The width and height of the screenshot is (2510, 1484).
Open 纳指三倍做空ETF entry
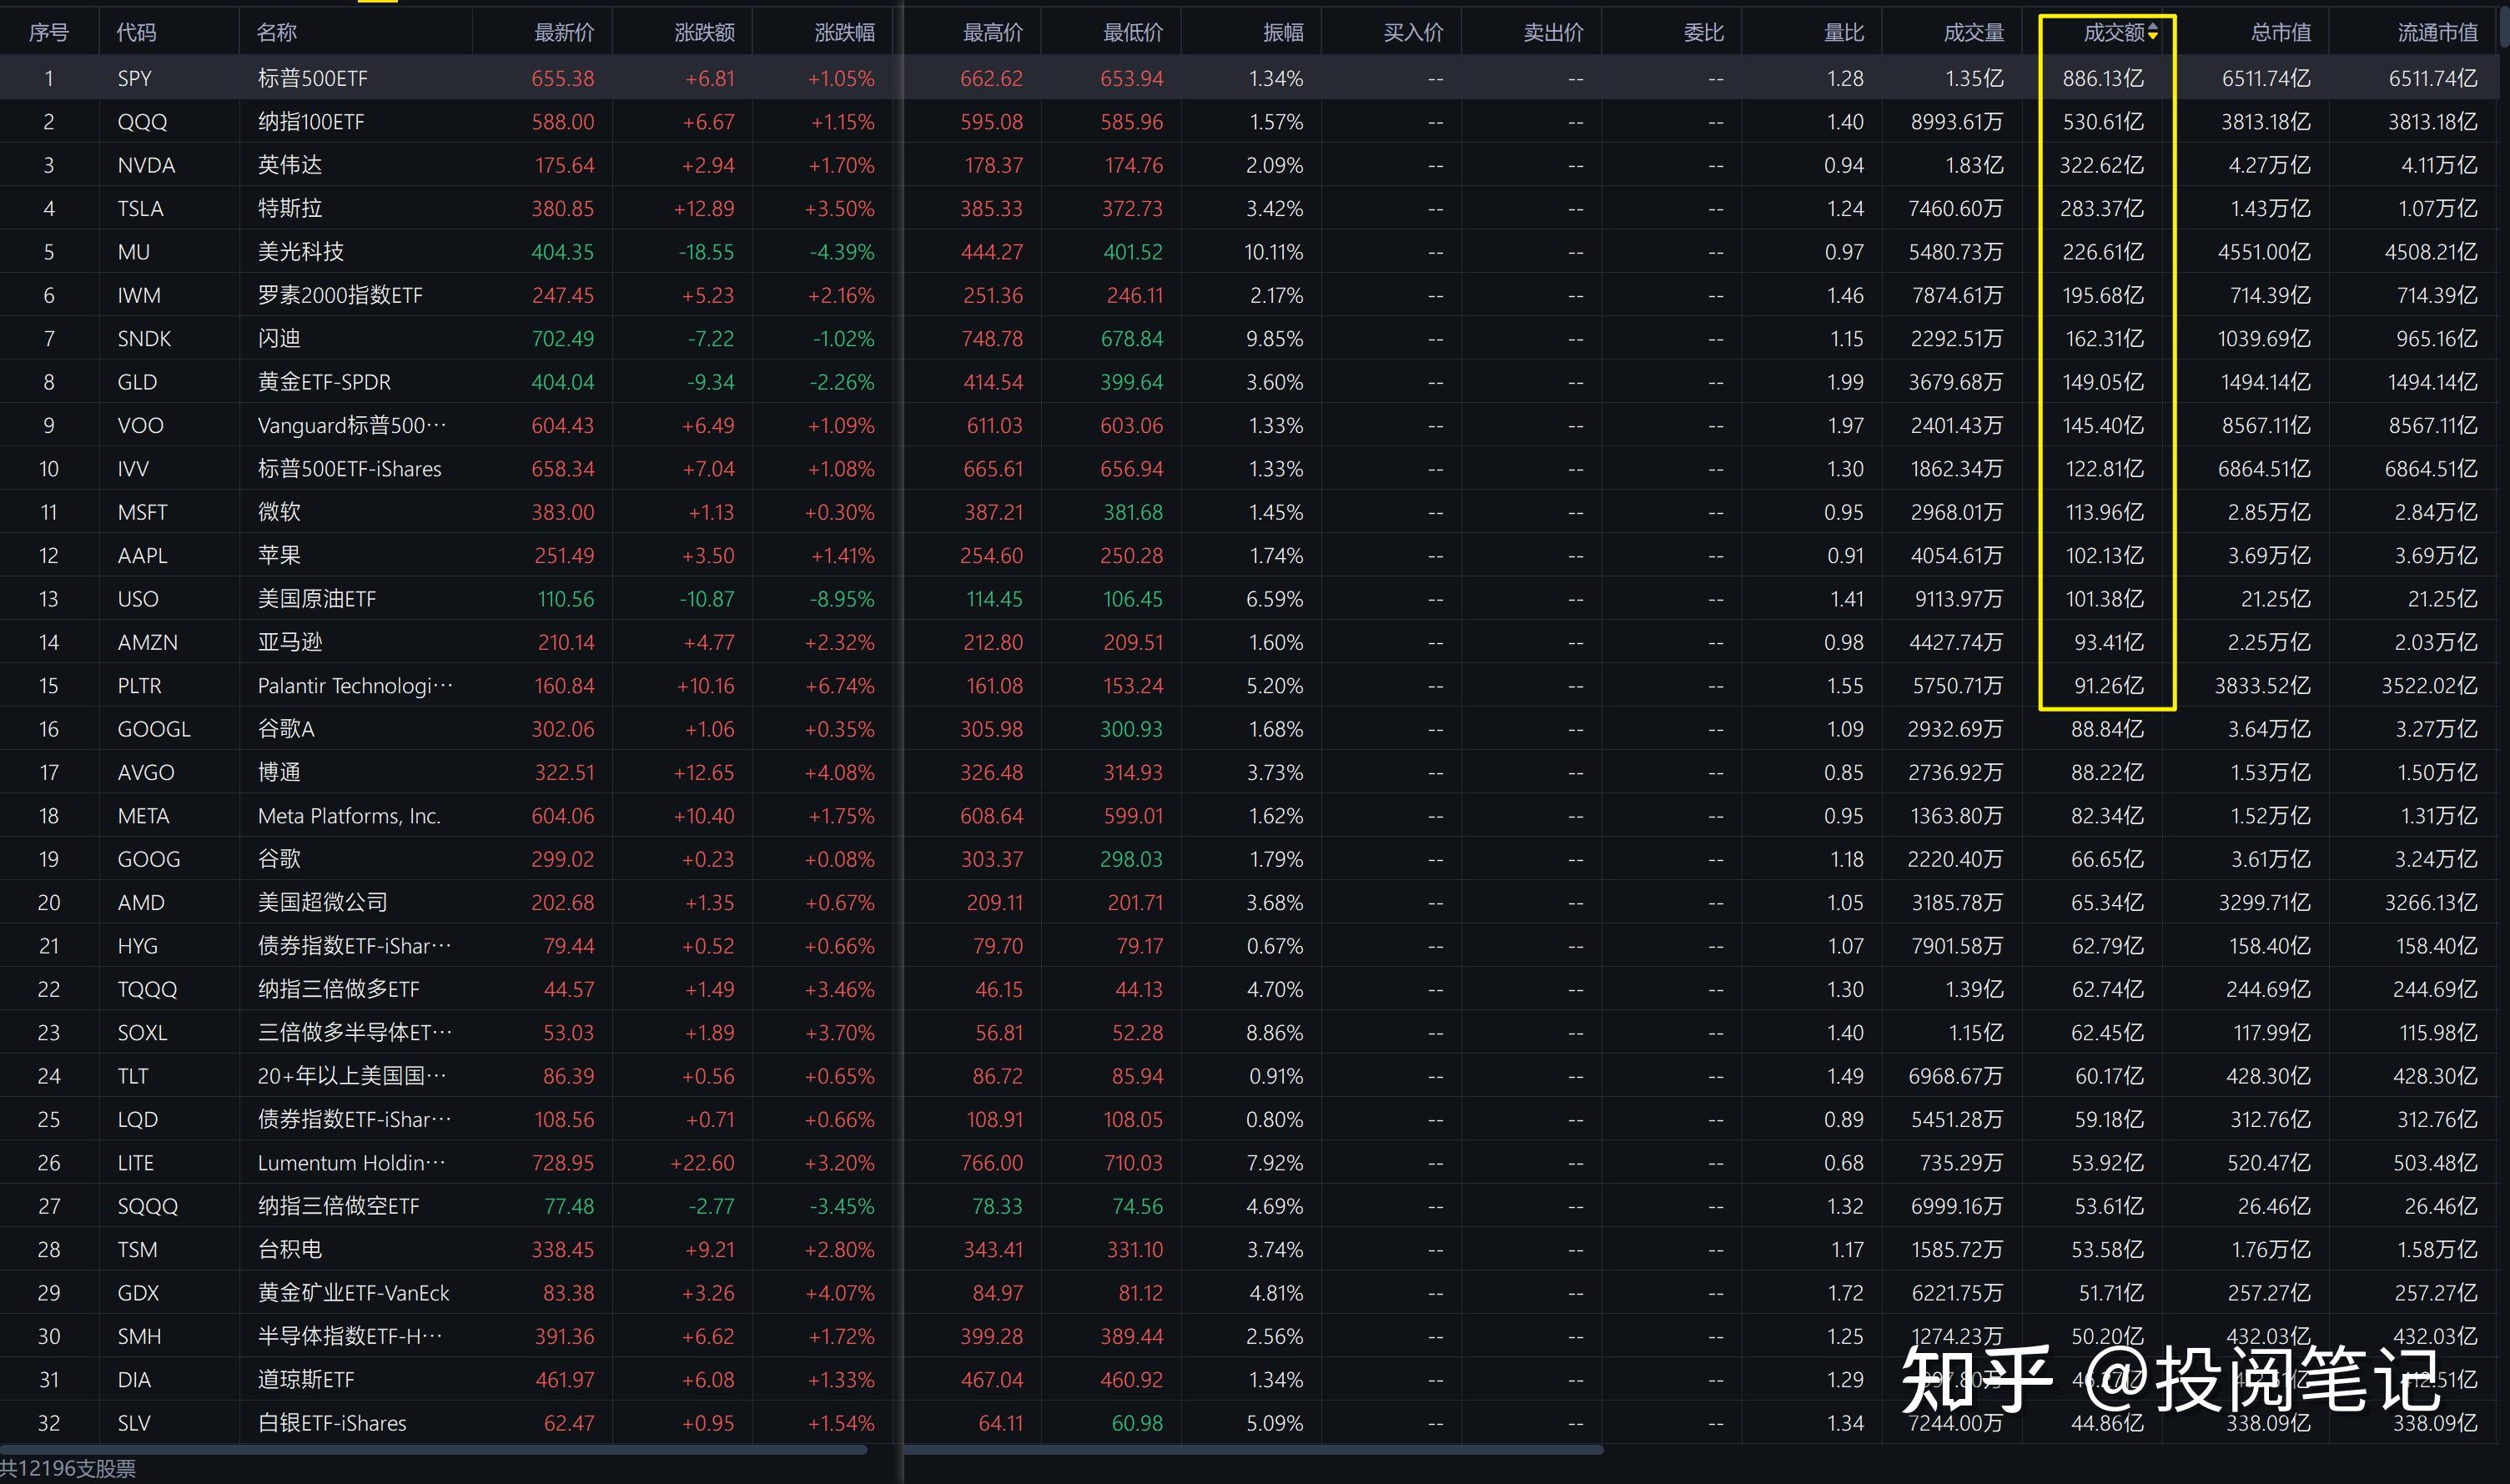point(338,1206)
